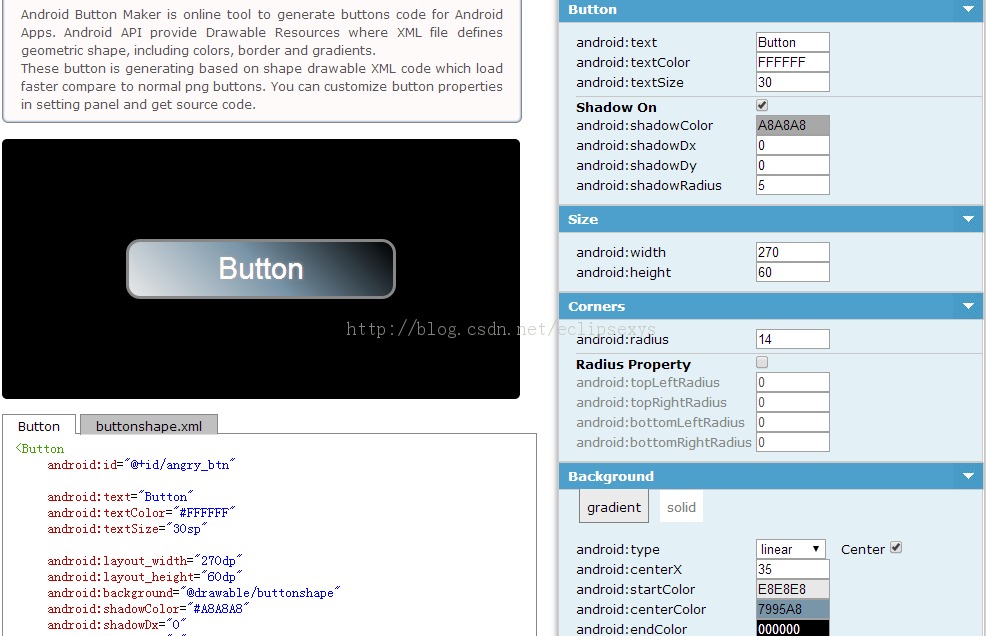Click the android:text input field

tap(792, 42)
